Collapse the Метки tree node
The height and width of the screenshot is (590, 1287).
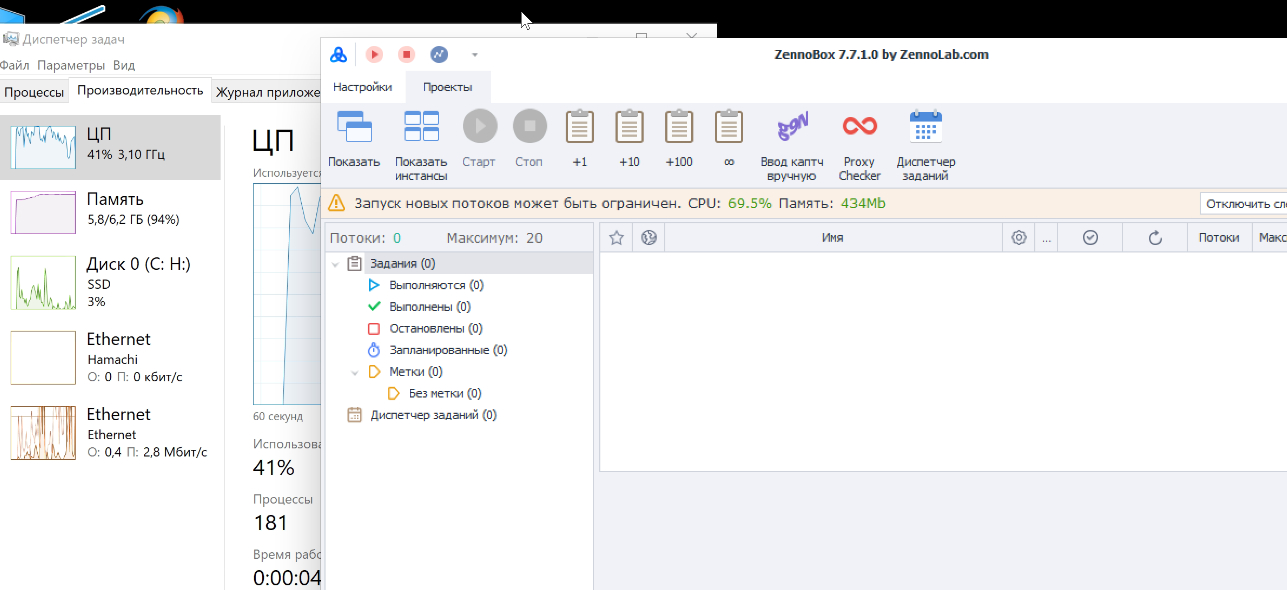(355, 372)
